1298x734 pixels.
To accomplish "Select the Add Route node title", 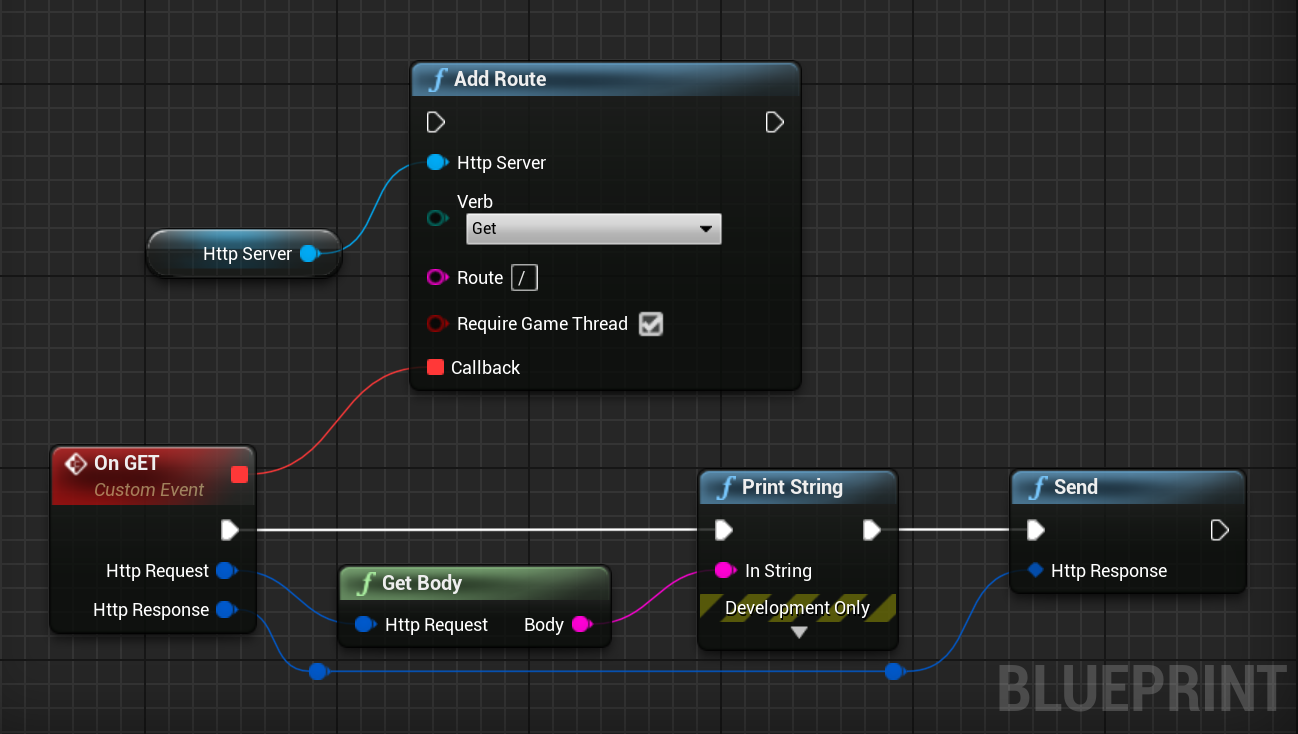I will [500, 79].
